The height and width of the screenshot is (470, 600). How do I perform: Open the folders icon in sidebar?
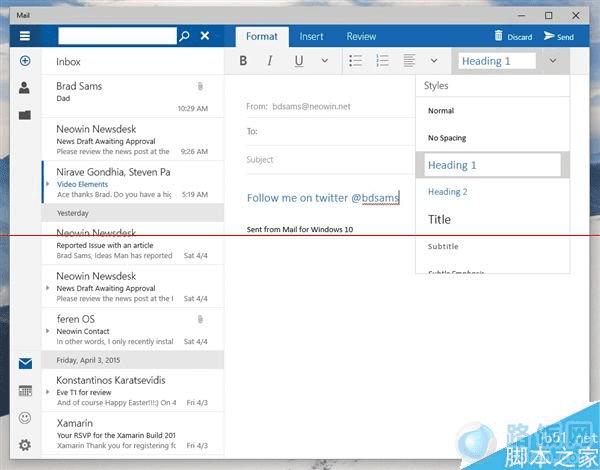tap(25, 115)
